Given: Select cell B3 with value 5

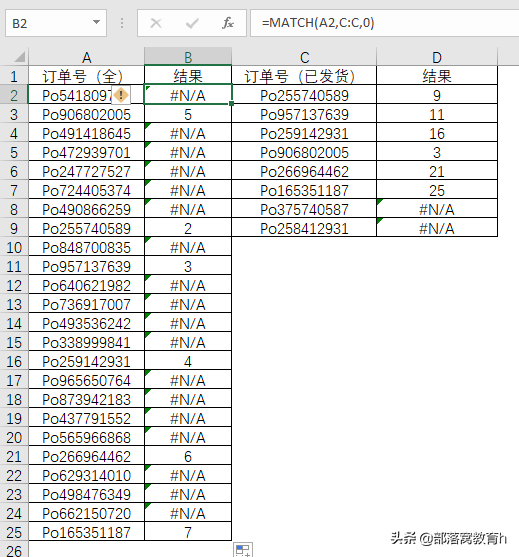Looking at the screenshot, I should 188,114.
